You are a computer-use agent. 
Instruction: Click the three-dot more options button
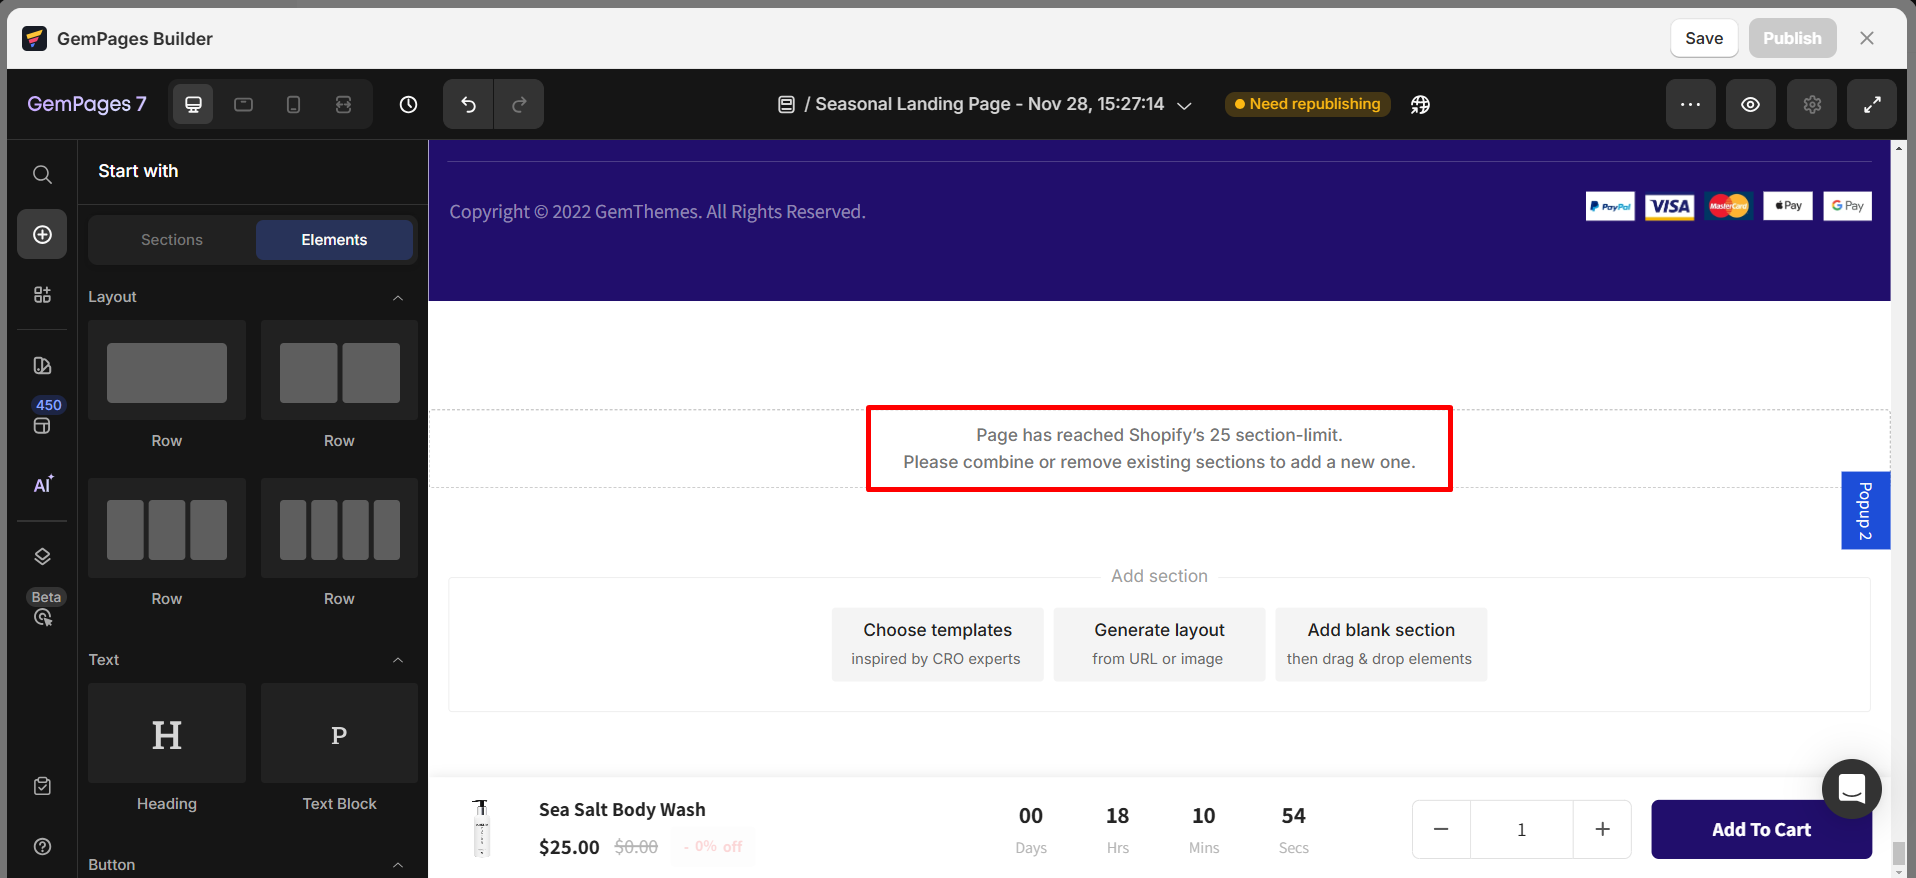point(1690,105)
